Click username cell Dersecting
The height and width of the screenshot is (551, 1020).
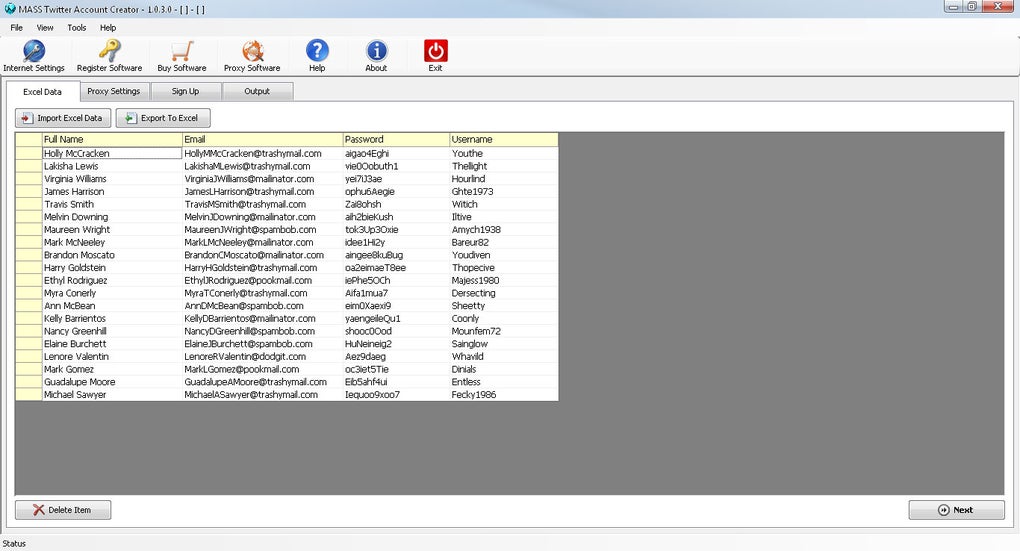point(503,293)
